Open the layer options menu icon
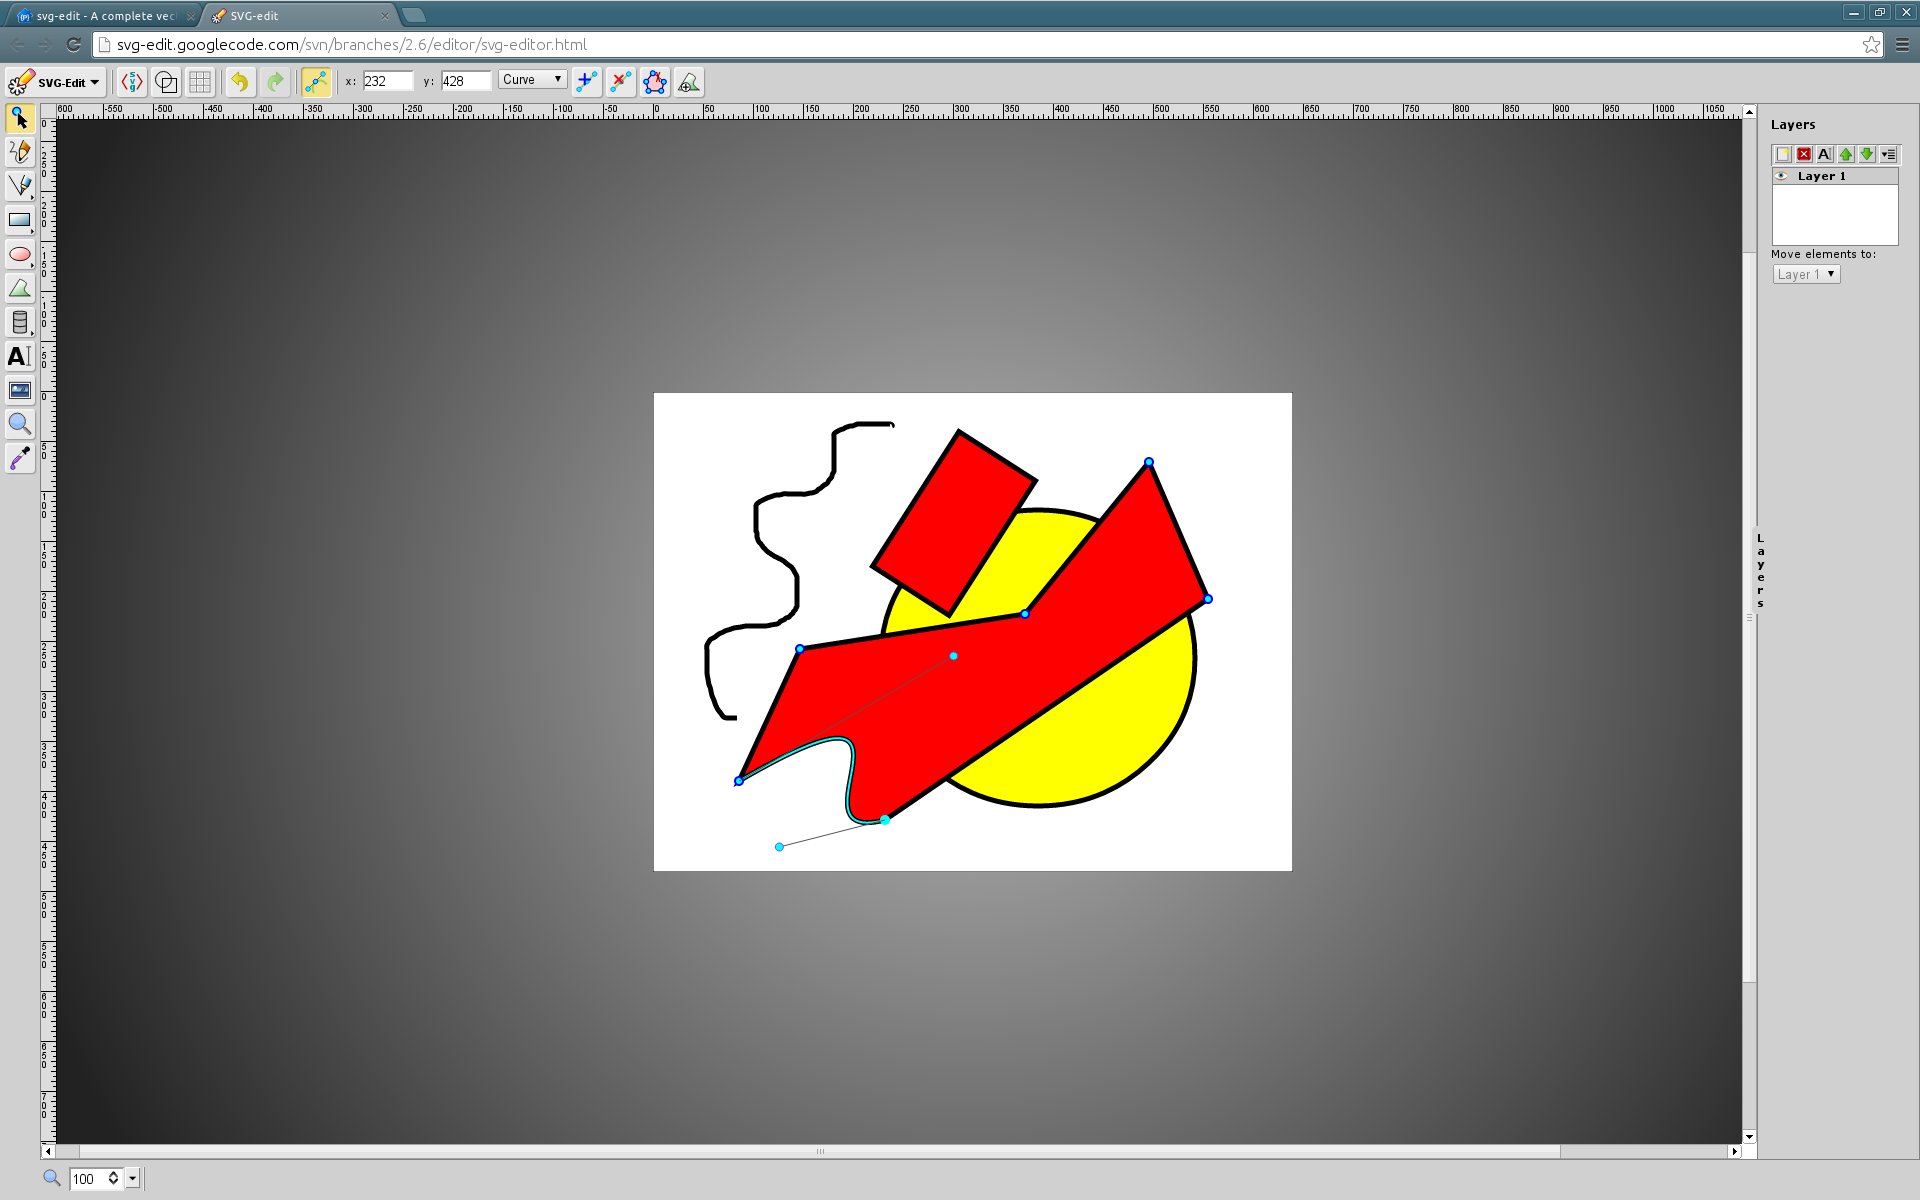 pyautogui.click(x=1888, y=154)
